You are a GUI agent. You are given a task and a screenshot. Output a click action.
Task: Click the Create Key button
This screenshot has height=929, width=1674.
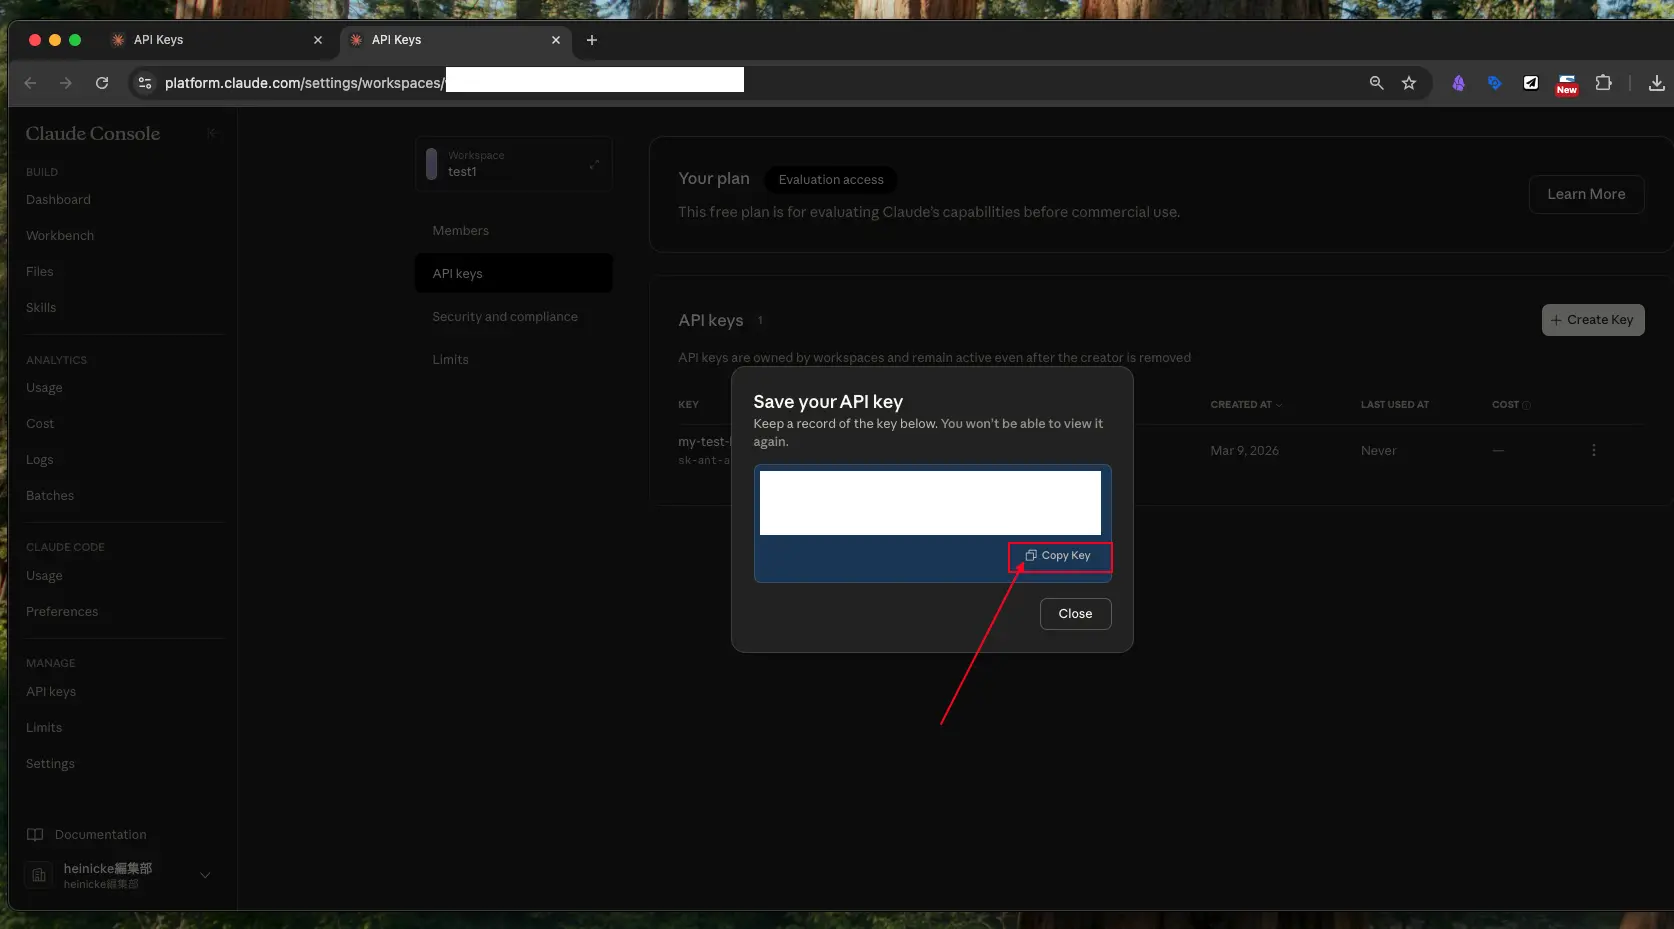(x=1592, y=320)
